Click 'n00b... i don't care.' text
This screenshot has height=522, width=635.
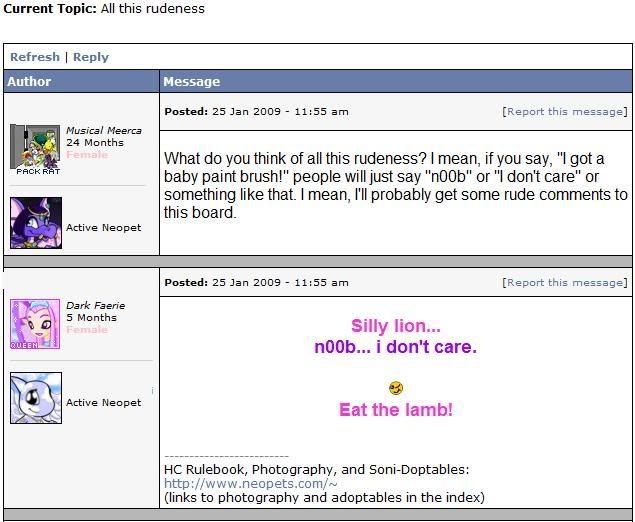[396, 347]
